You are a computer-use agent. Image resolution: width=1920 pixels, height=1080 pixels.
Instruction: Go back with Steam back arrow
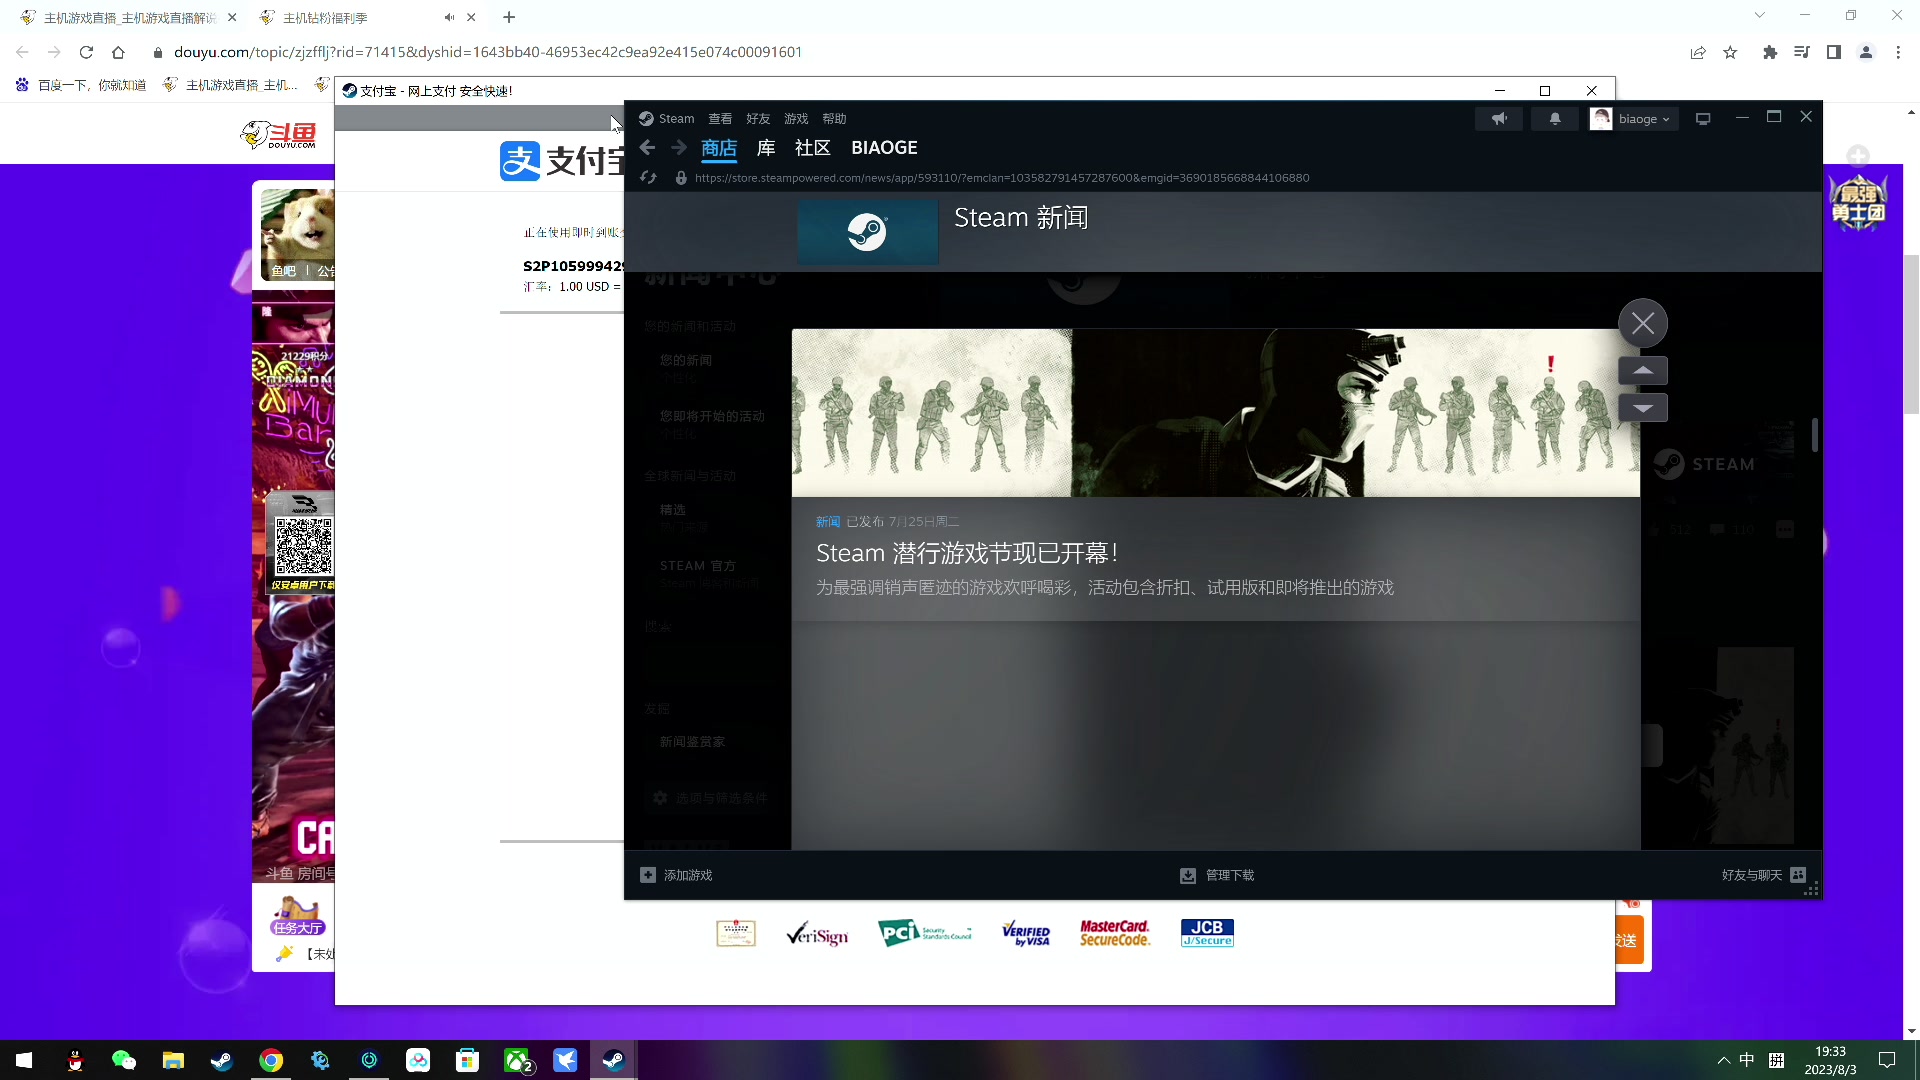click(647, 148)
